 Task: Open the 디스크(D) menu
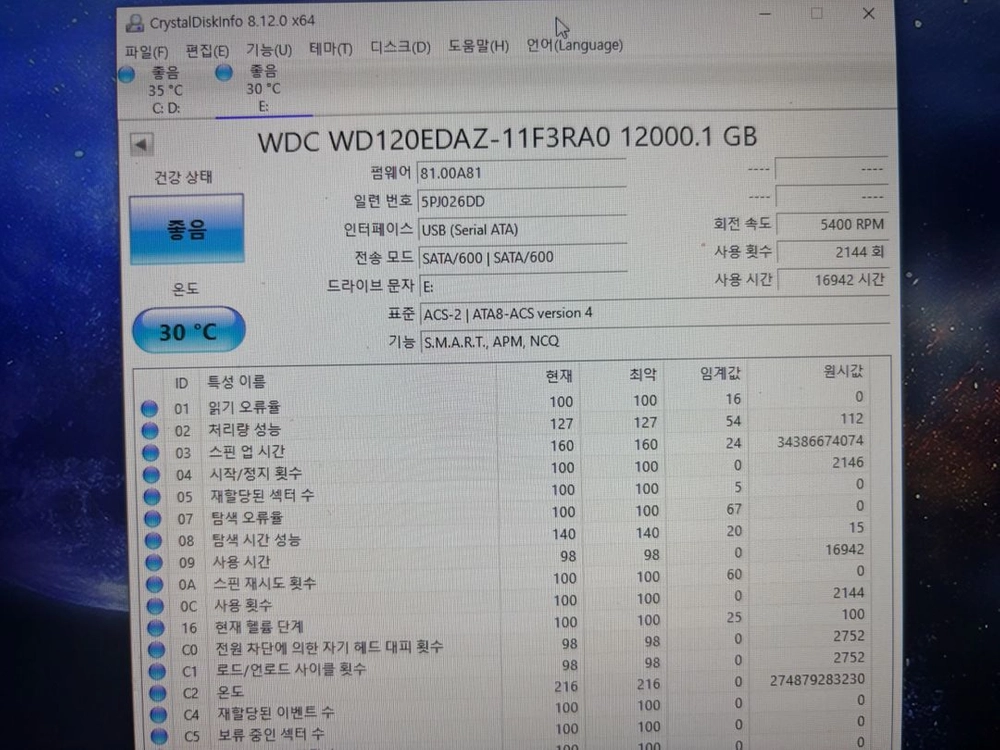pos(400,47)
